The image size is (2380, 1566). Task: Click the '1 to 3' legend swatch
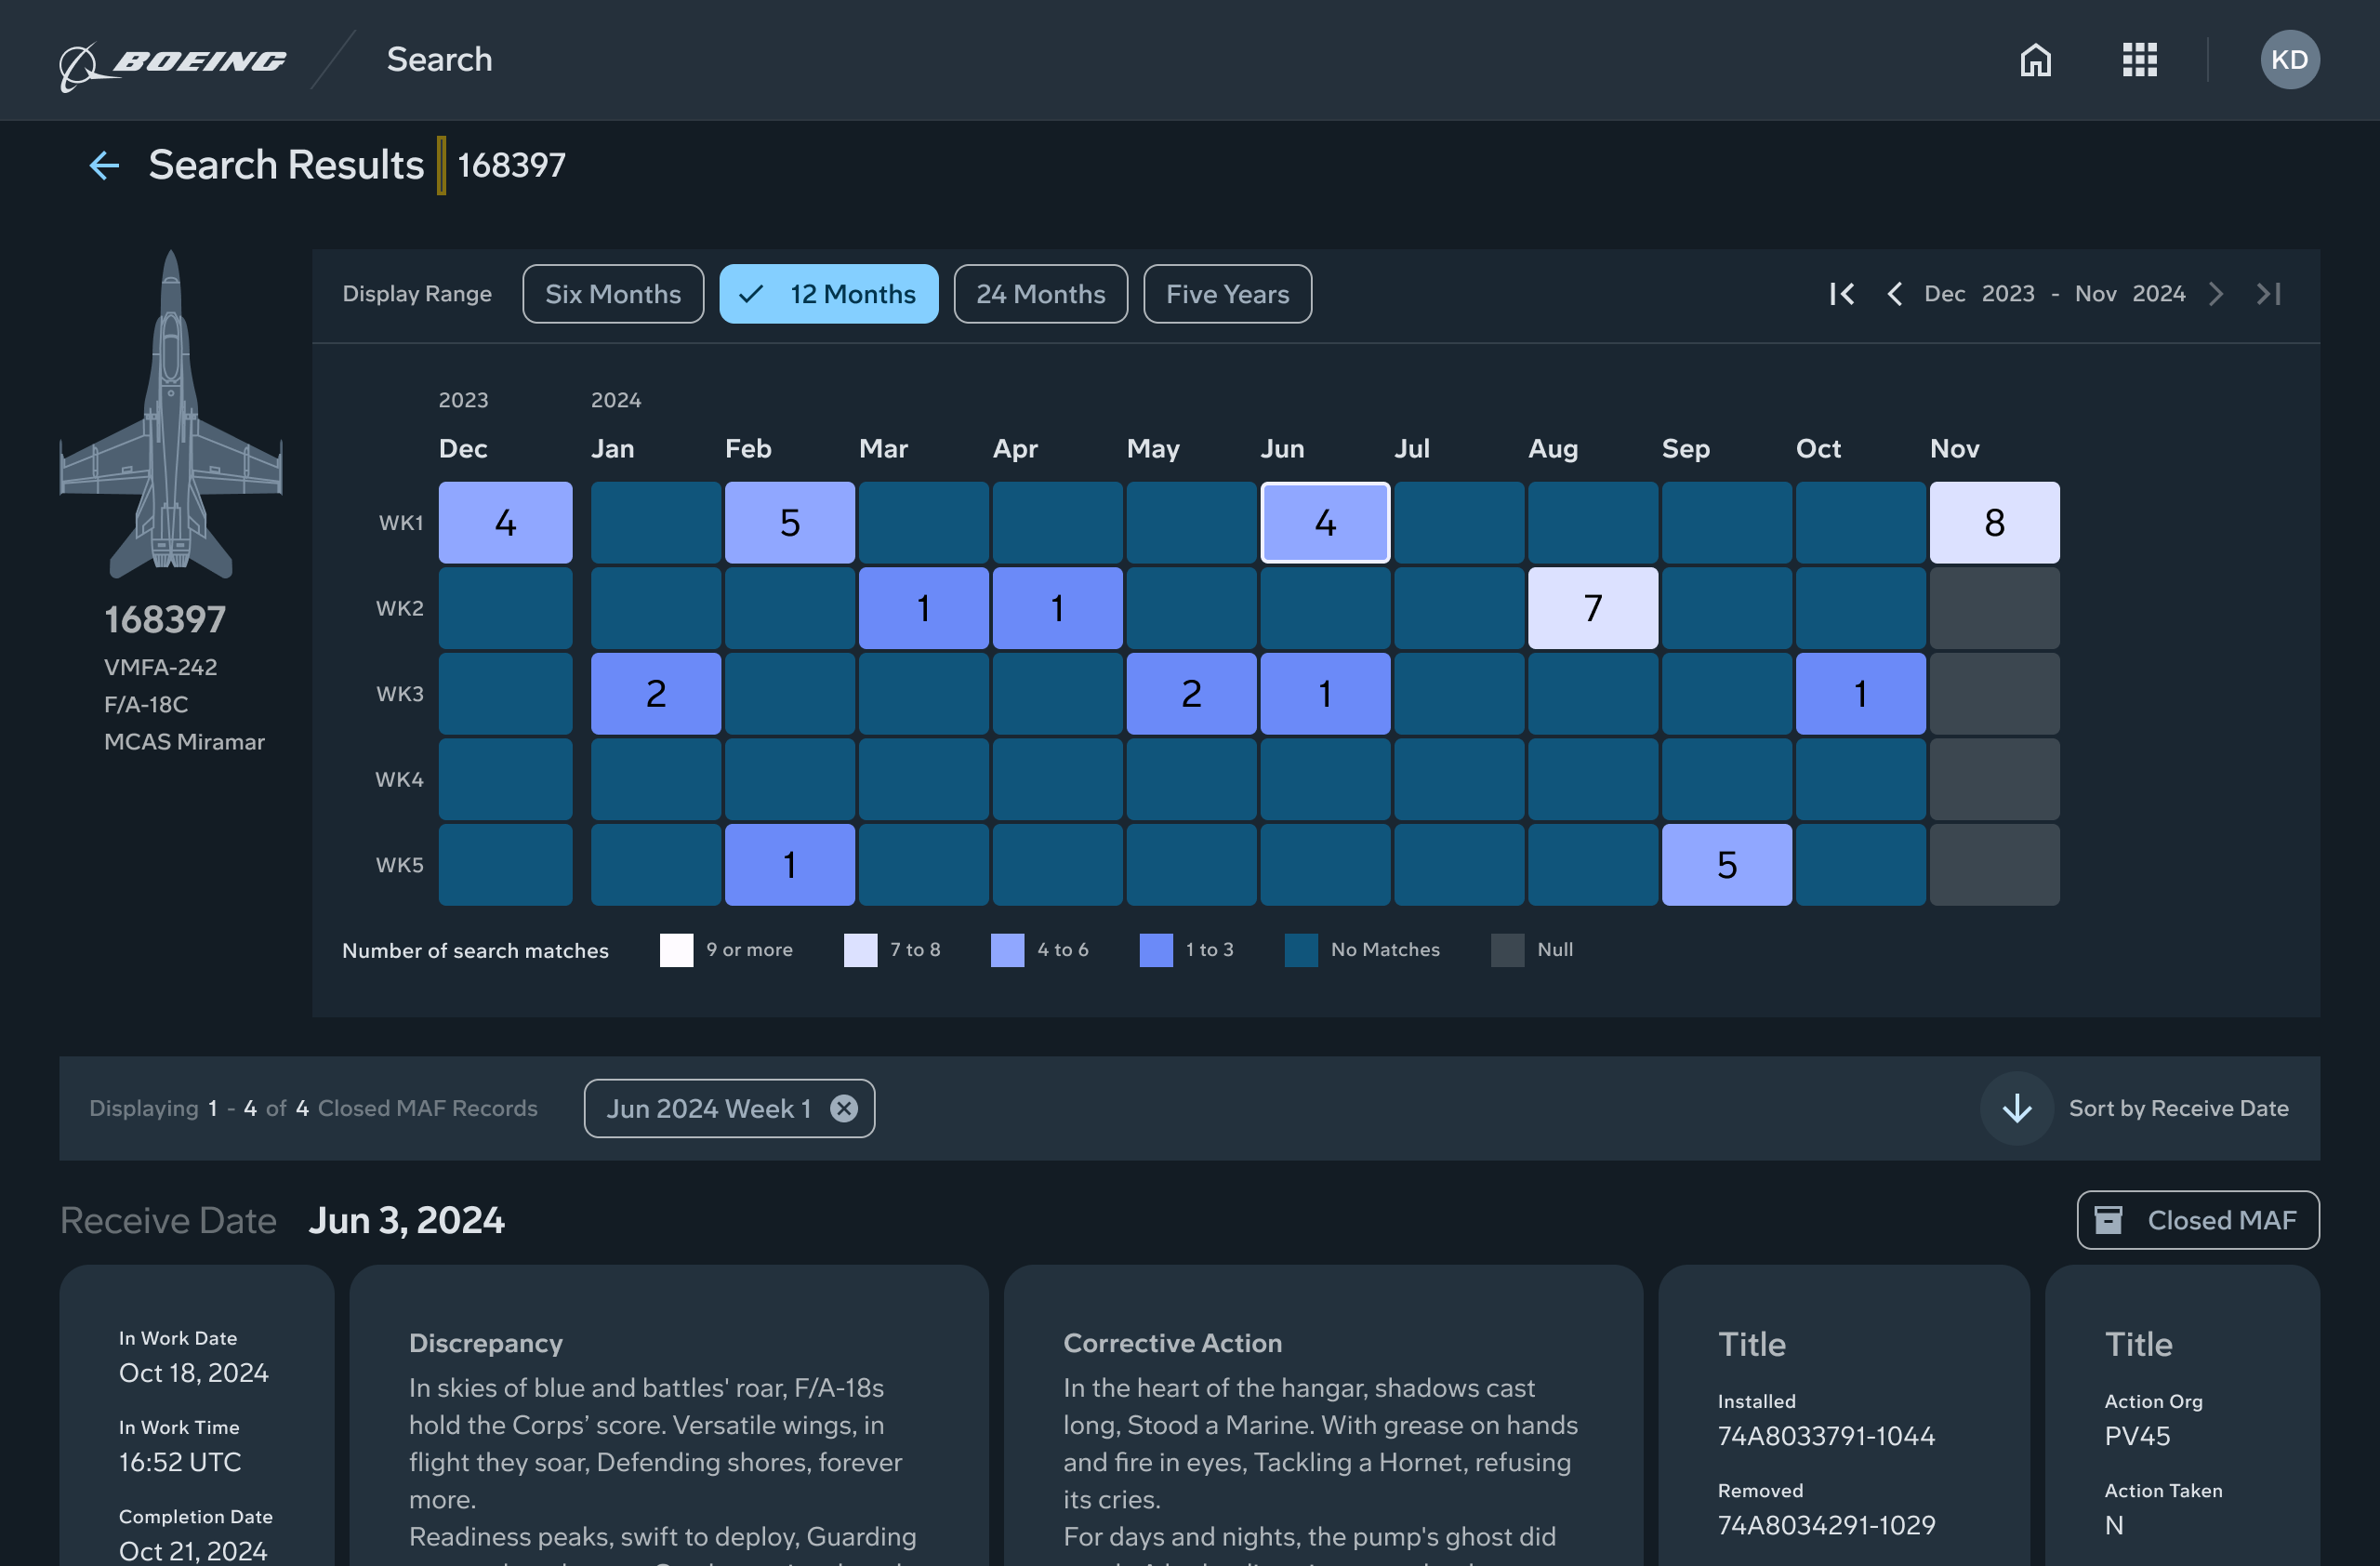pos(1157,950)
